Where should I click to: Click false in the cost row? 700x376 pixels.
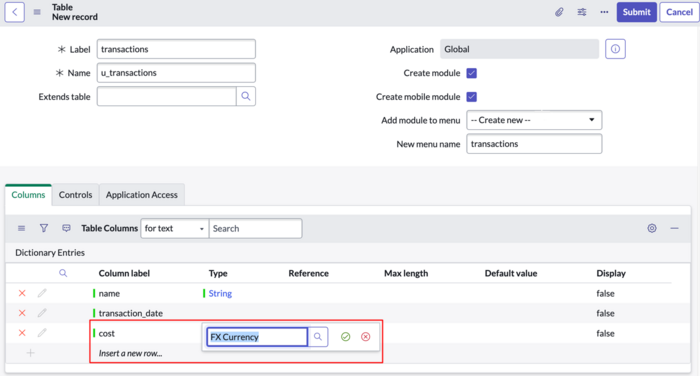(x=605, y=333)
